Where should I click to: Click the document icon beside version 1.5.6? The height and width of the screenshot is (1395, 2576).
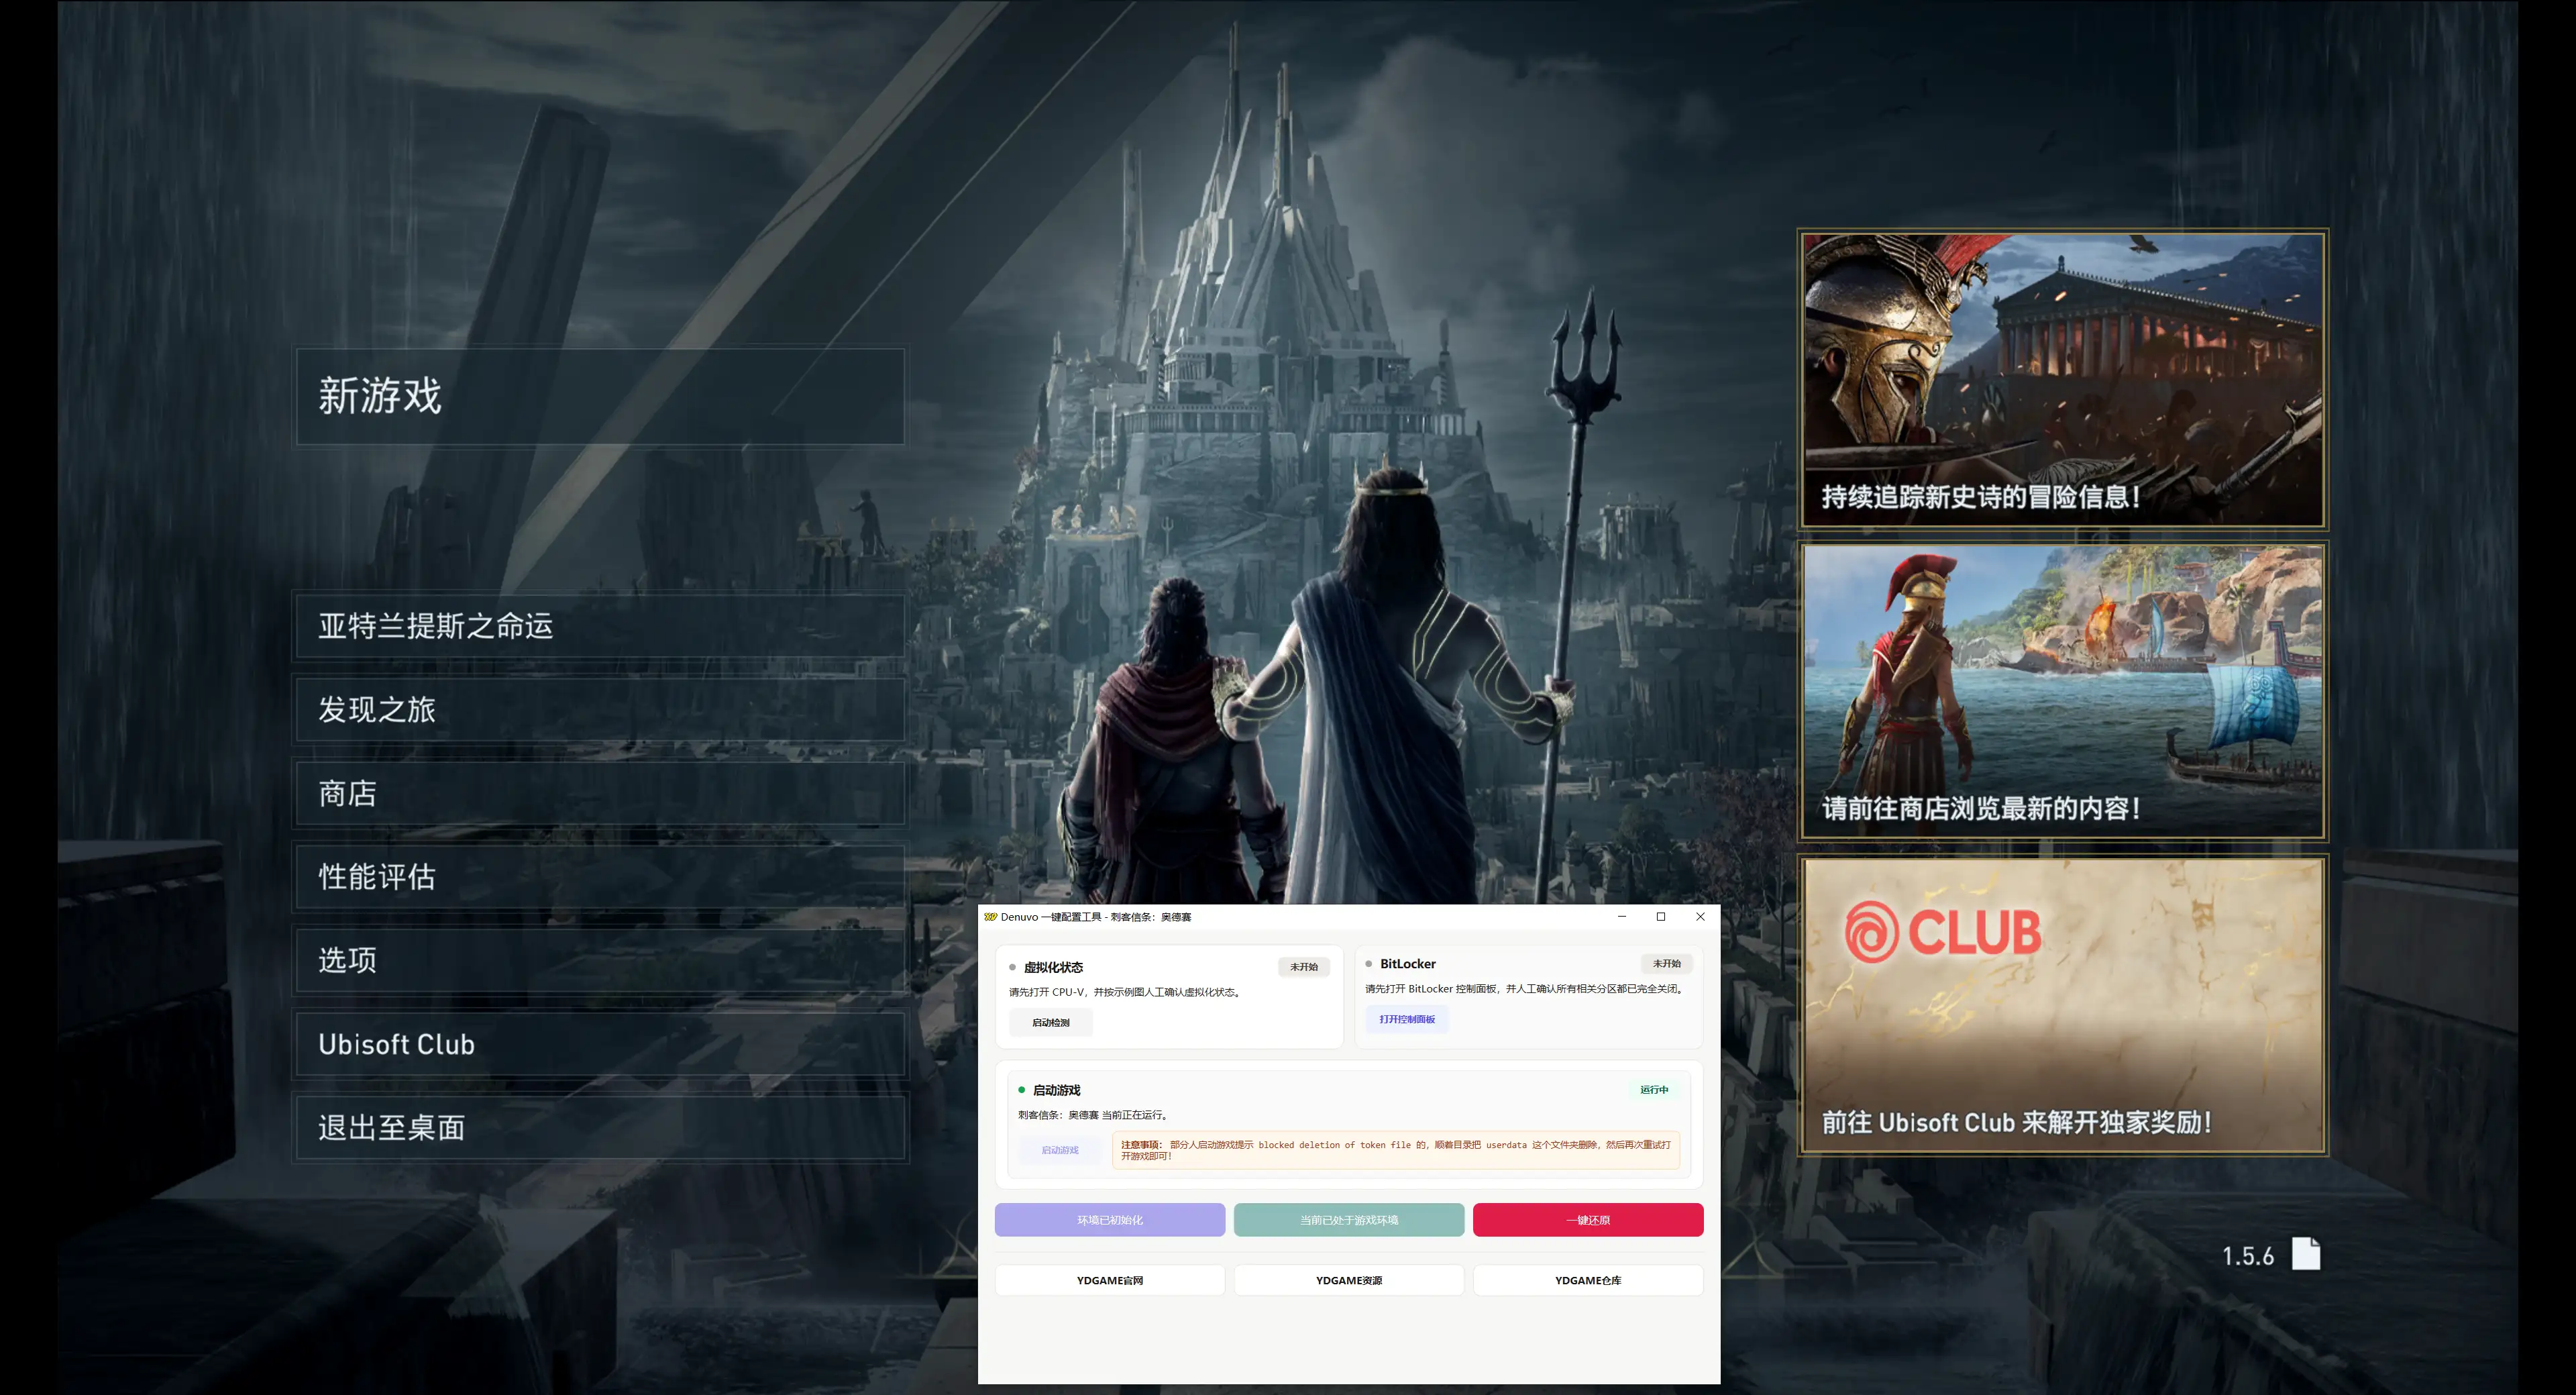pyautogui.click(x=2305, y=1254)
